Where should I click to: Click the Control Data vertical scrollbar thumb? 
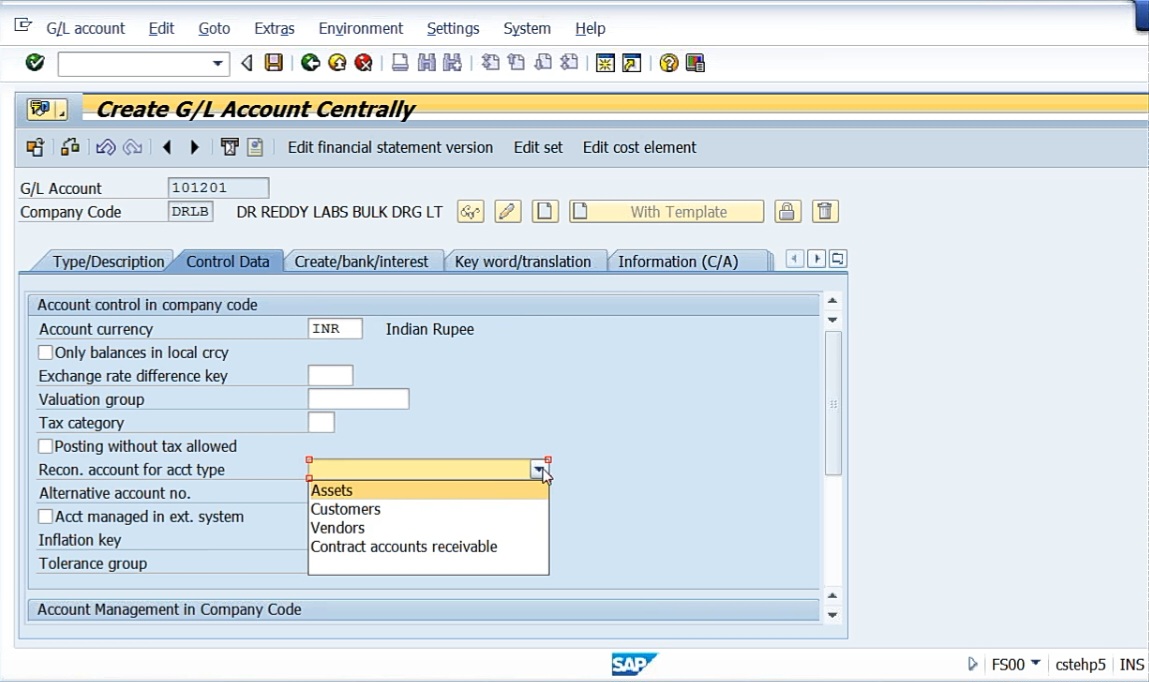click(832, 403)
